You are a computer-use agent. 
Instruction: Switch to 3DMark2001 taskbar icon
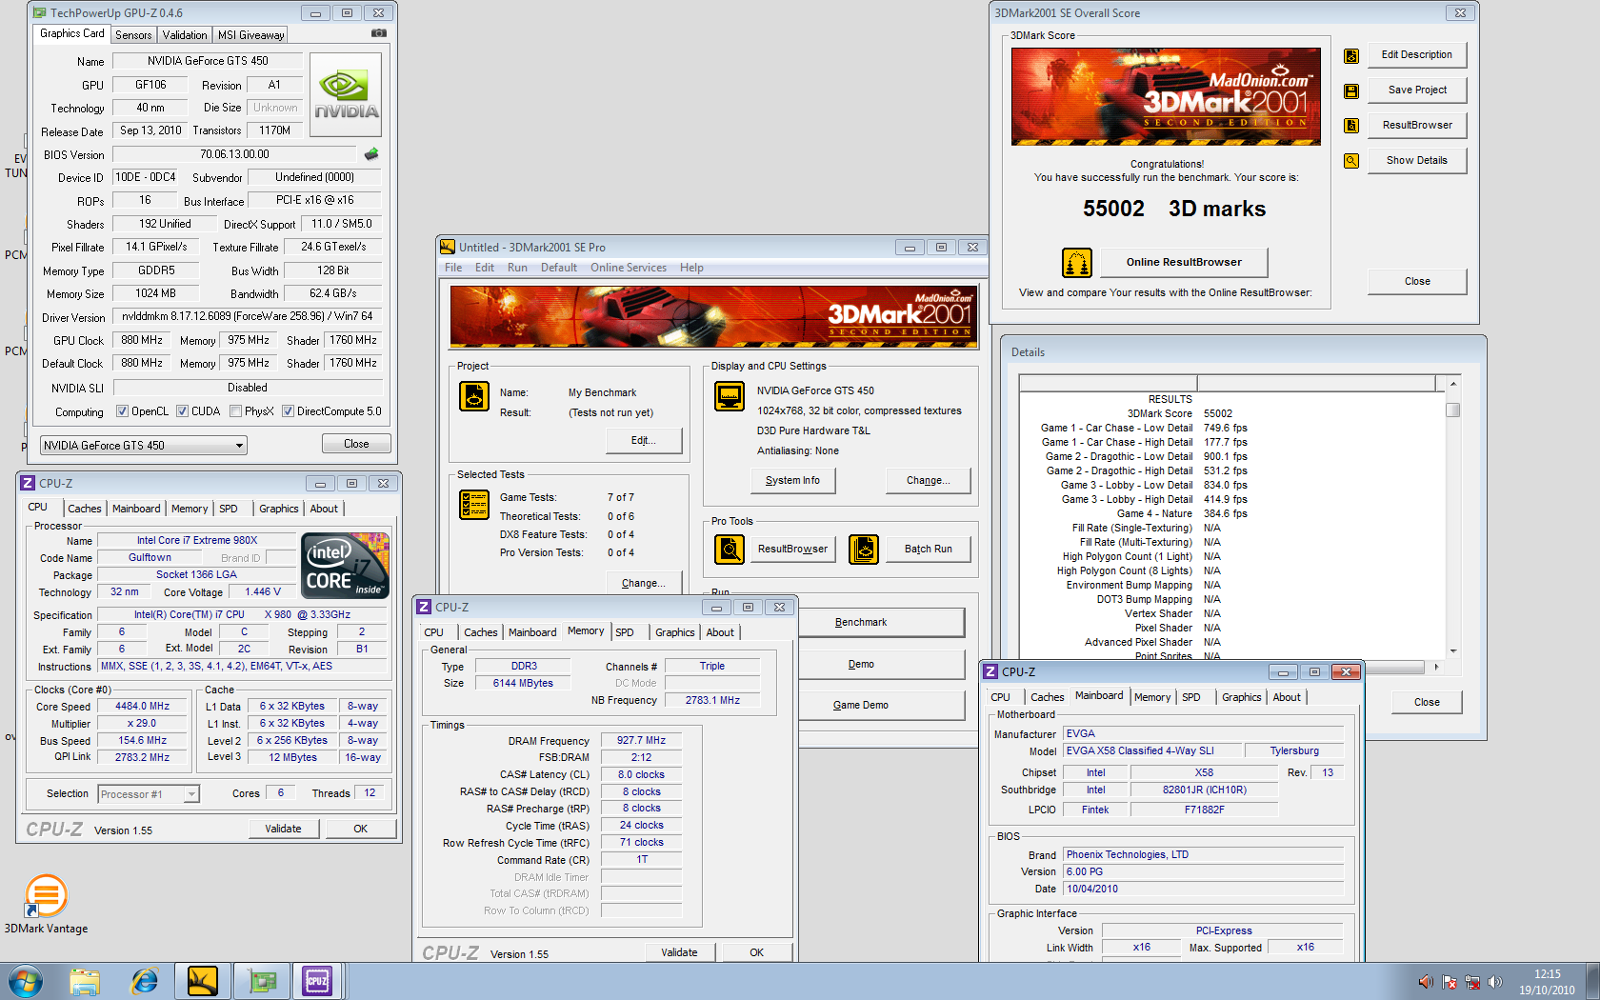coord(203,982)
